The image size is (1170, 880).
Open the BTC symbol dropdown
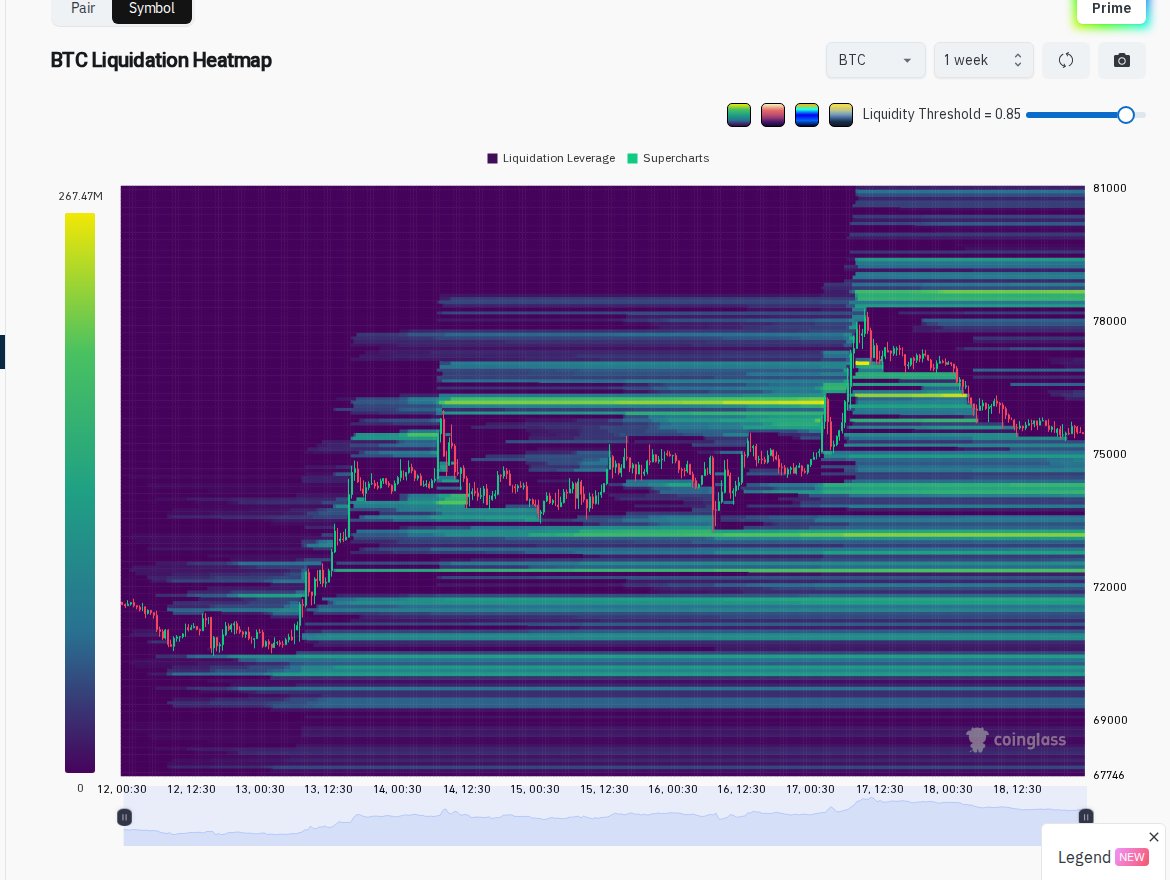[x=876, y=60]
